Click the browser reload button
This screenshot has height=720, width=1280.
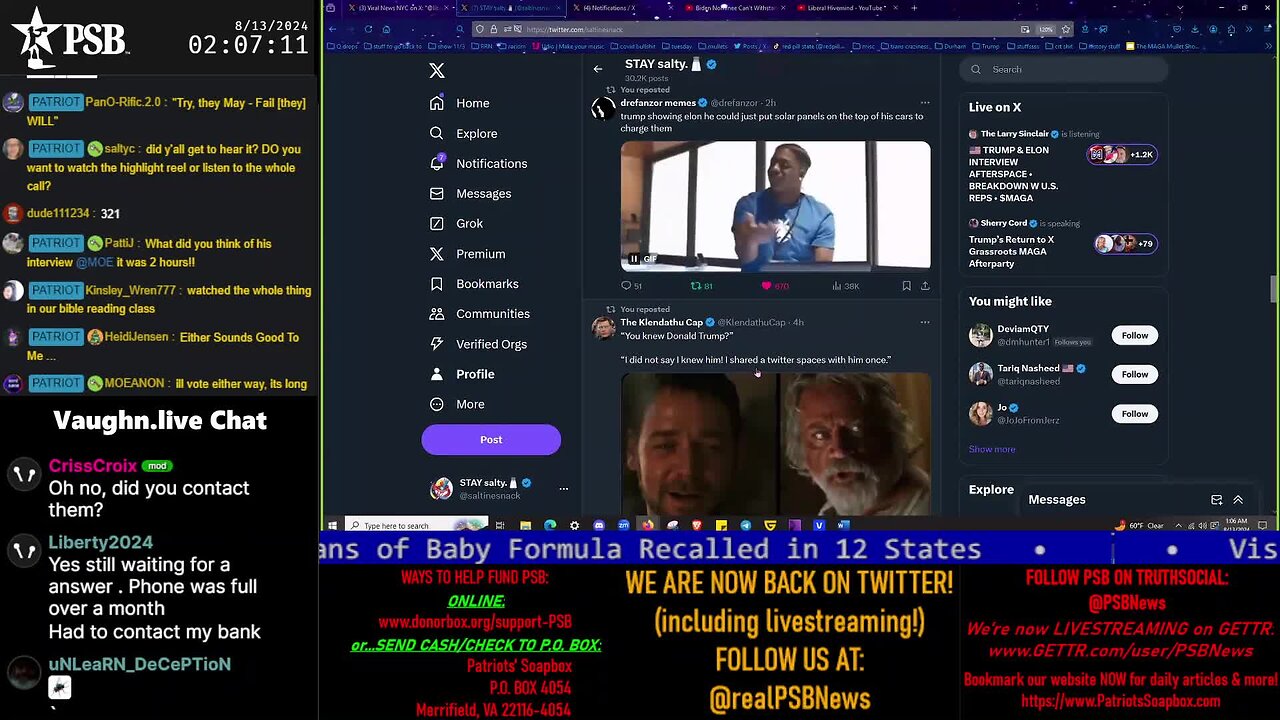368,29
